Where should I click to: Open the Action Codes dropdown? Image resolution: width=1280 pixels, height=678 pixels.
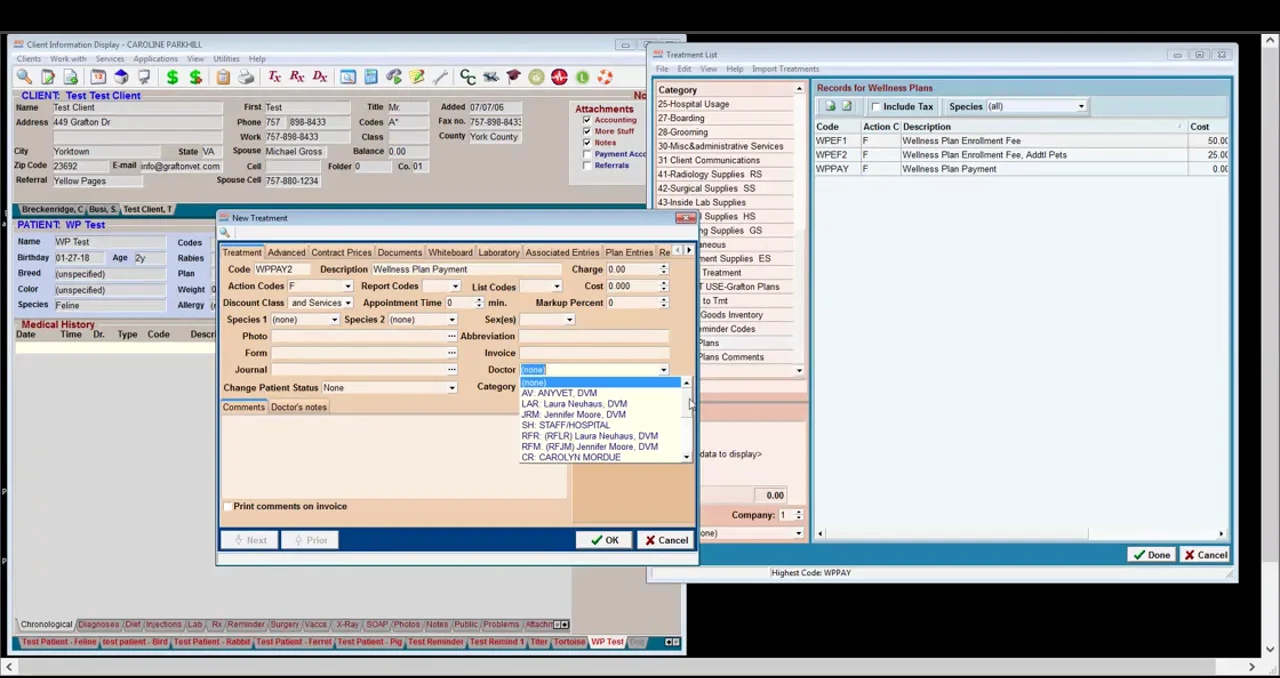pyautogui.click(x=348, y=286)
